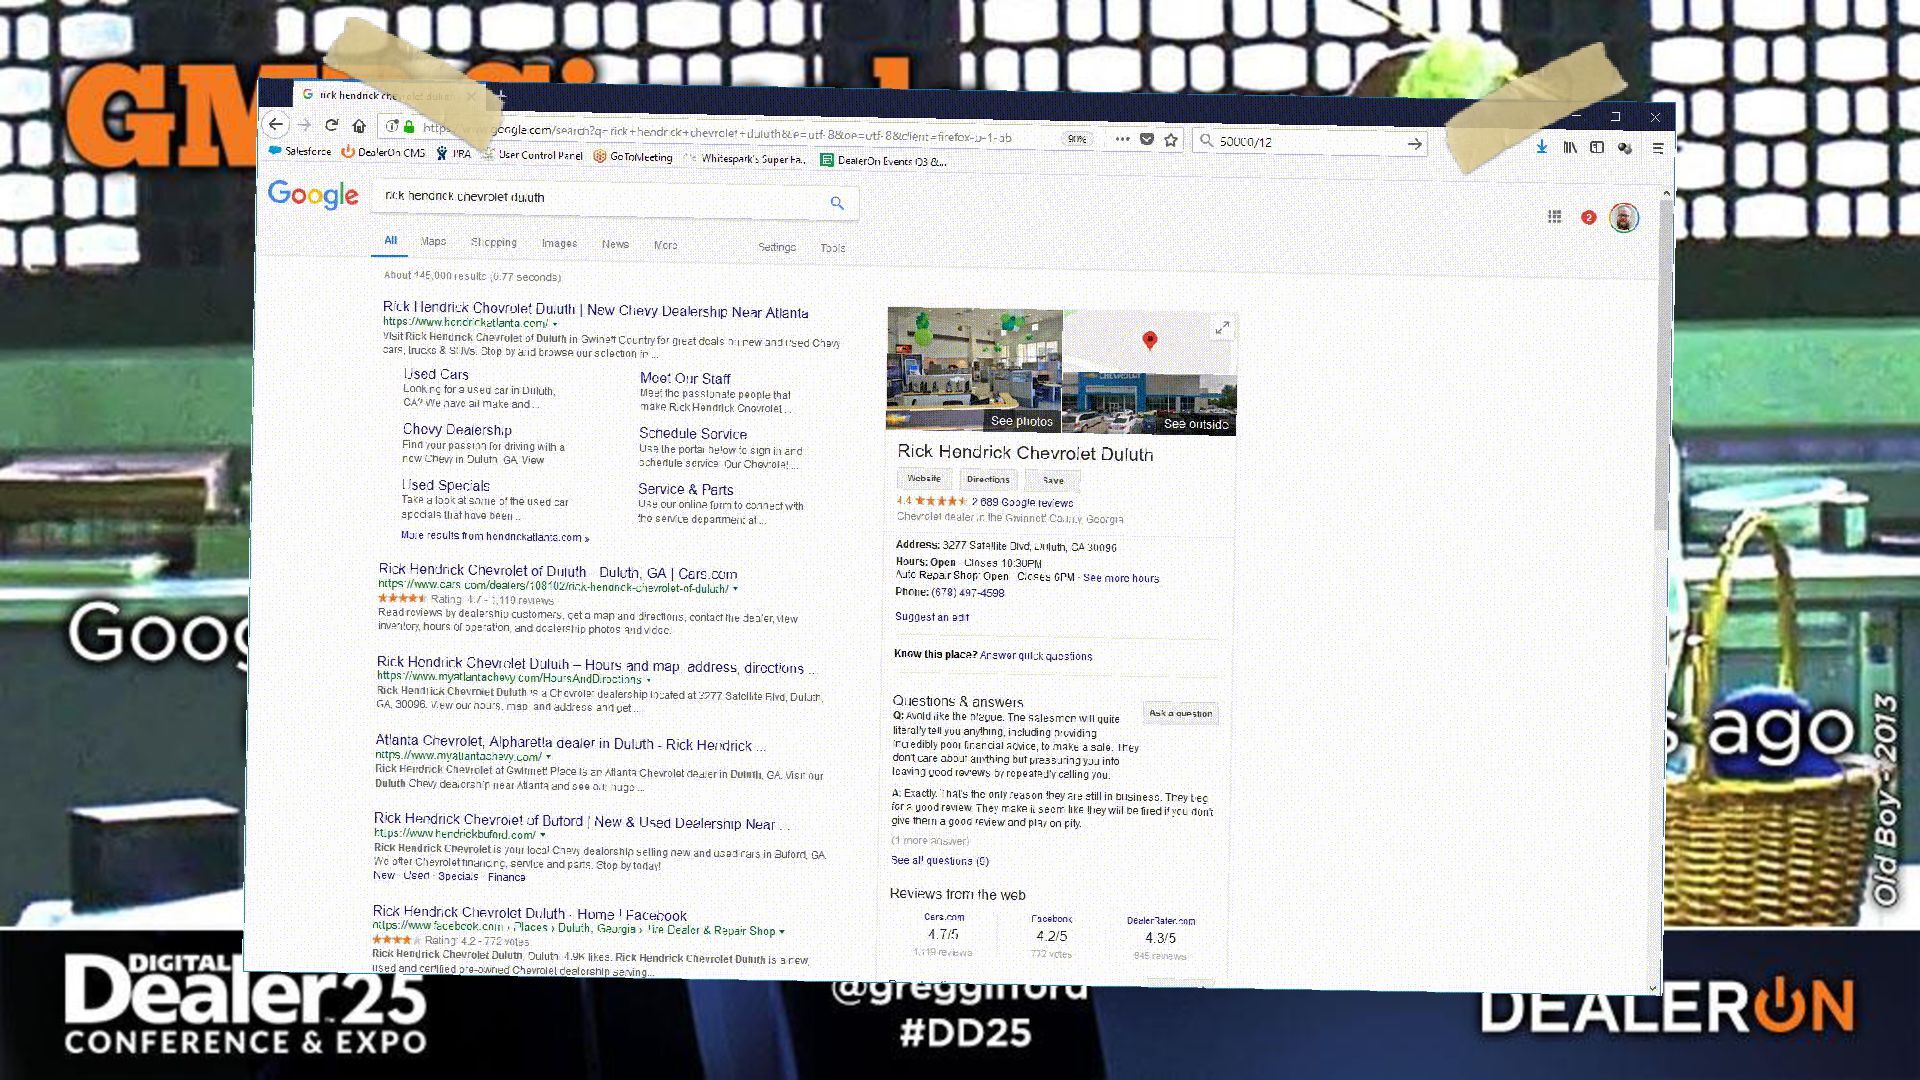Select the News search tab

(615, 244)
